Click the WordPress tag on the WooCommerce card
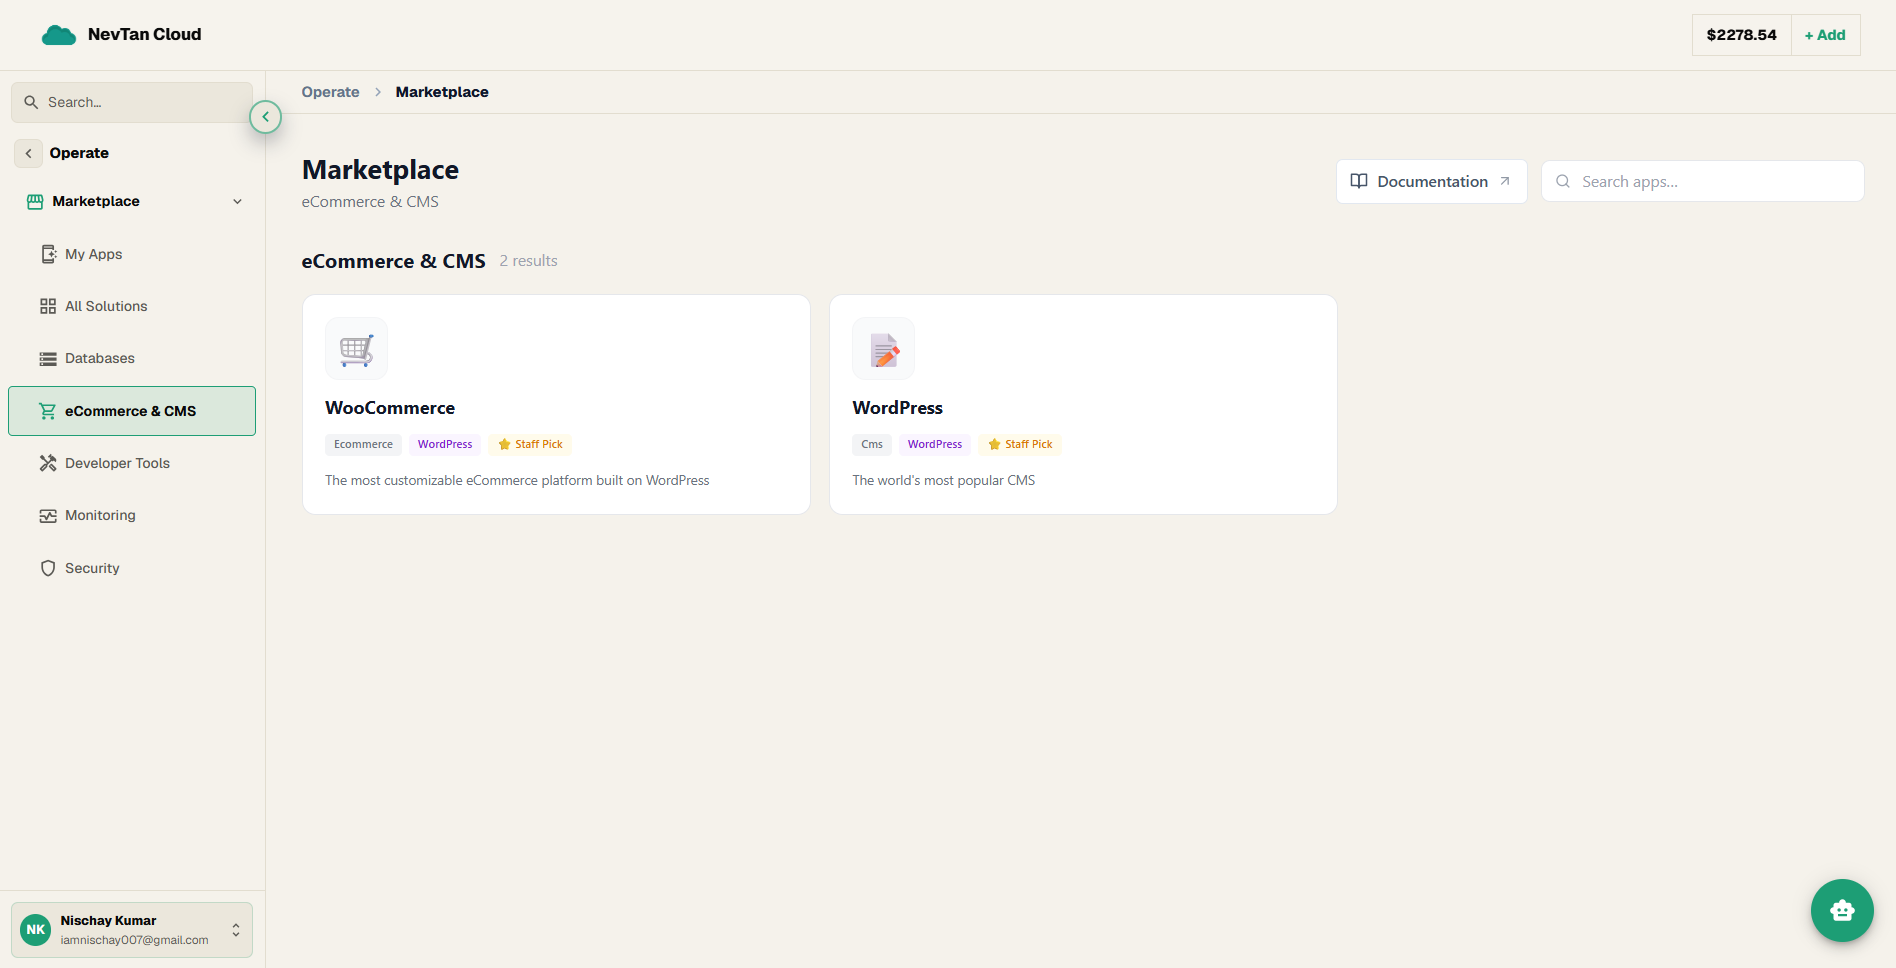 445,444
